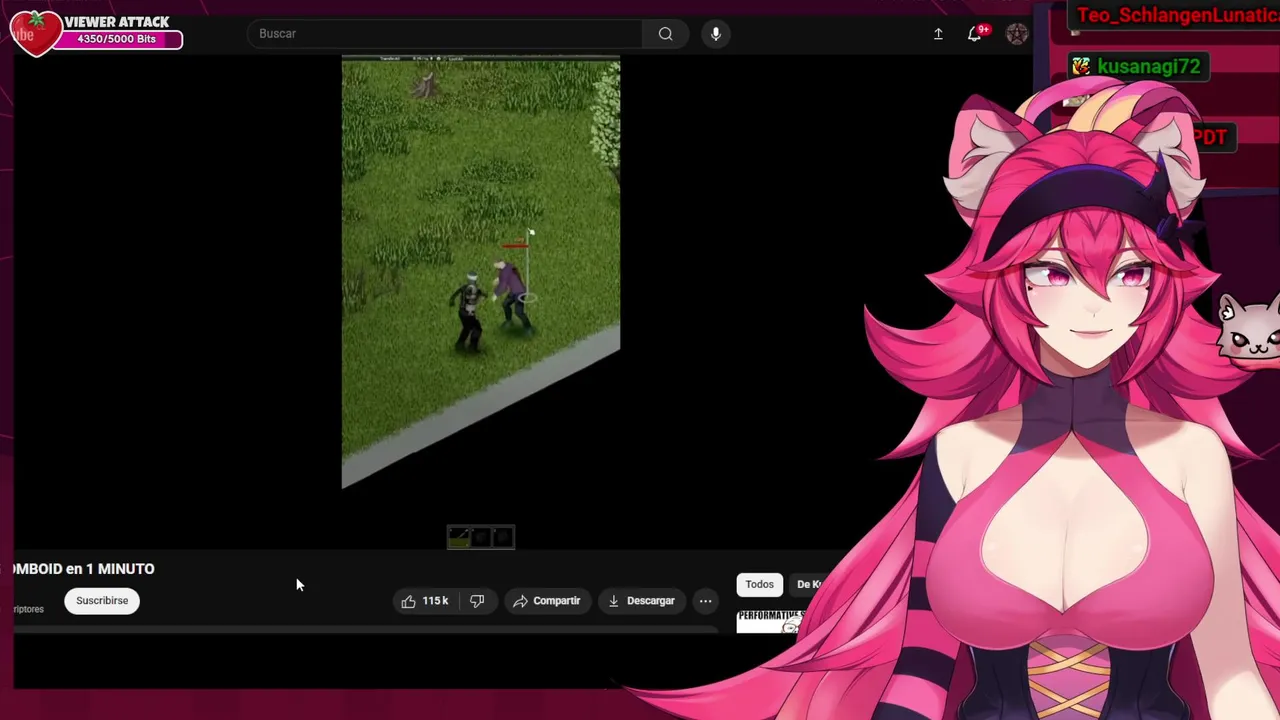The height and width of the screenshot is (720, 1280).
Task: Open the PERFORMATIVE recommended video thumbnail
Action: tap(771, 622)
